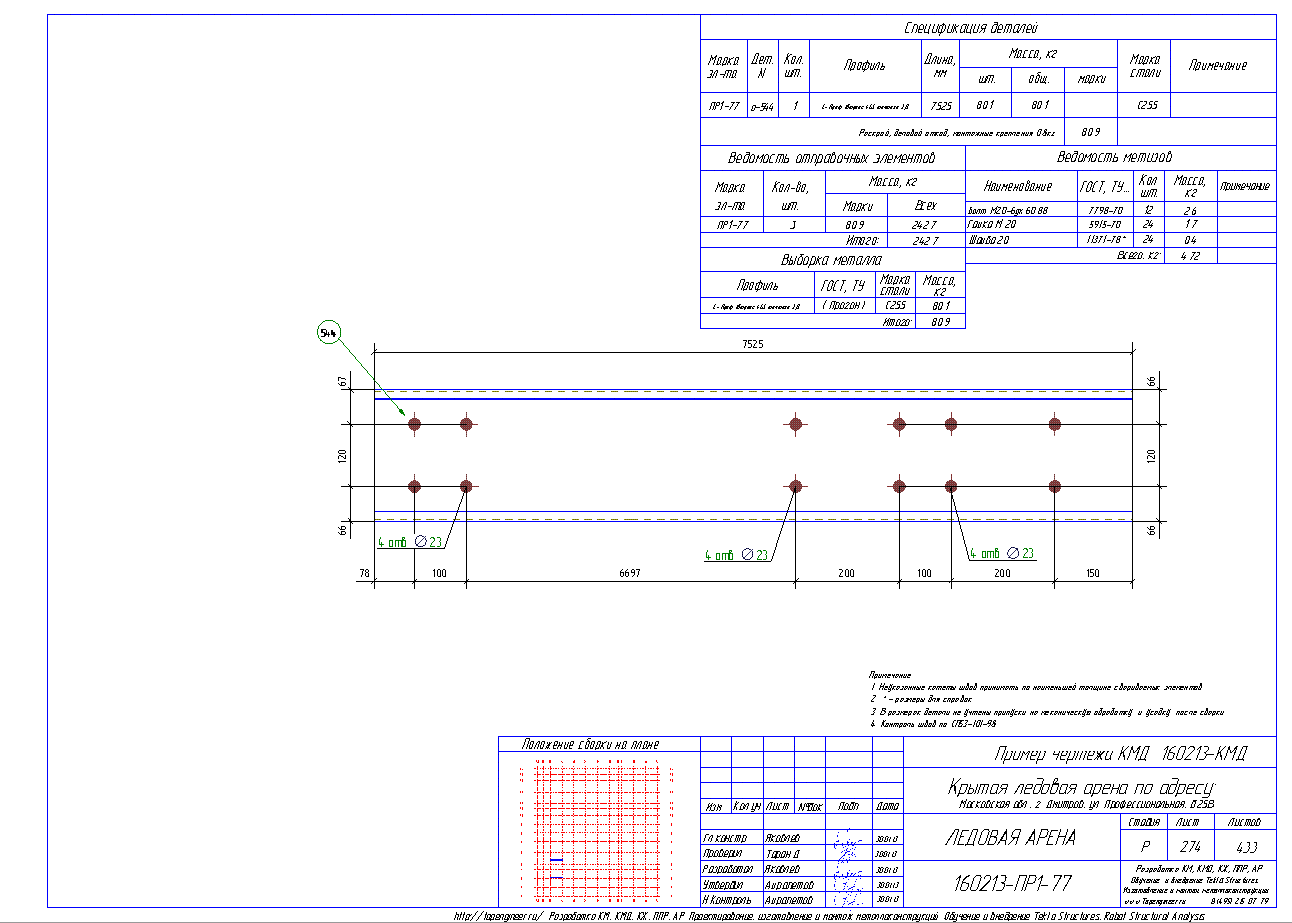The height and width of the screenshot is (923, 1292).
Task: Click length value 7525 in specification table
Action: tap(940, 105)
